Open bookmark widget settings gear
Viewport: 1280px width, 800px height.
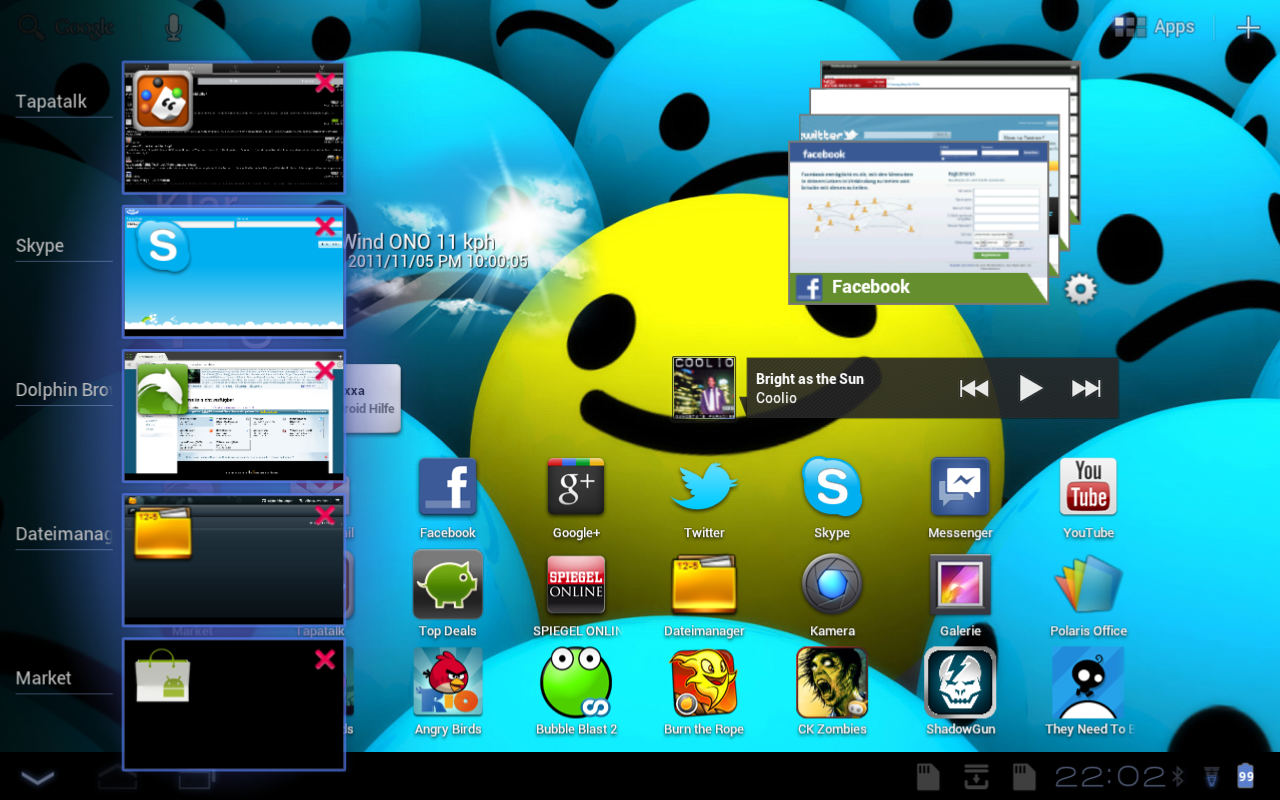1080,290
